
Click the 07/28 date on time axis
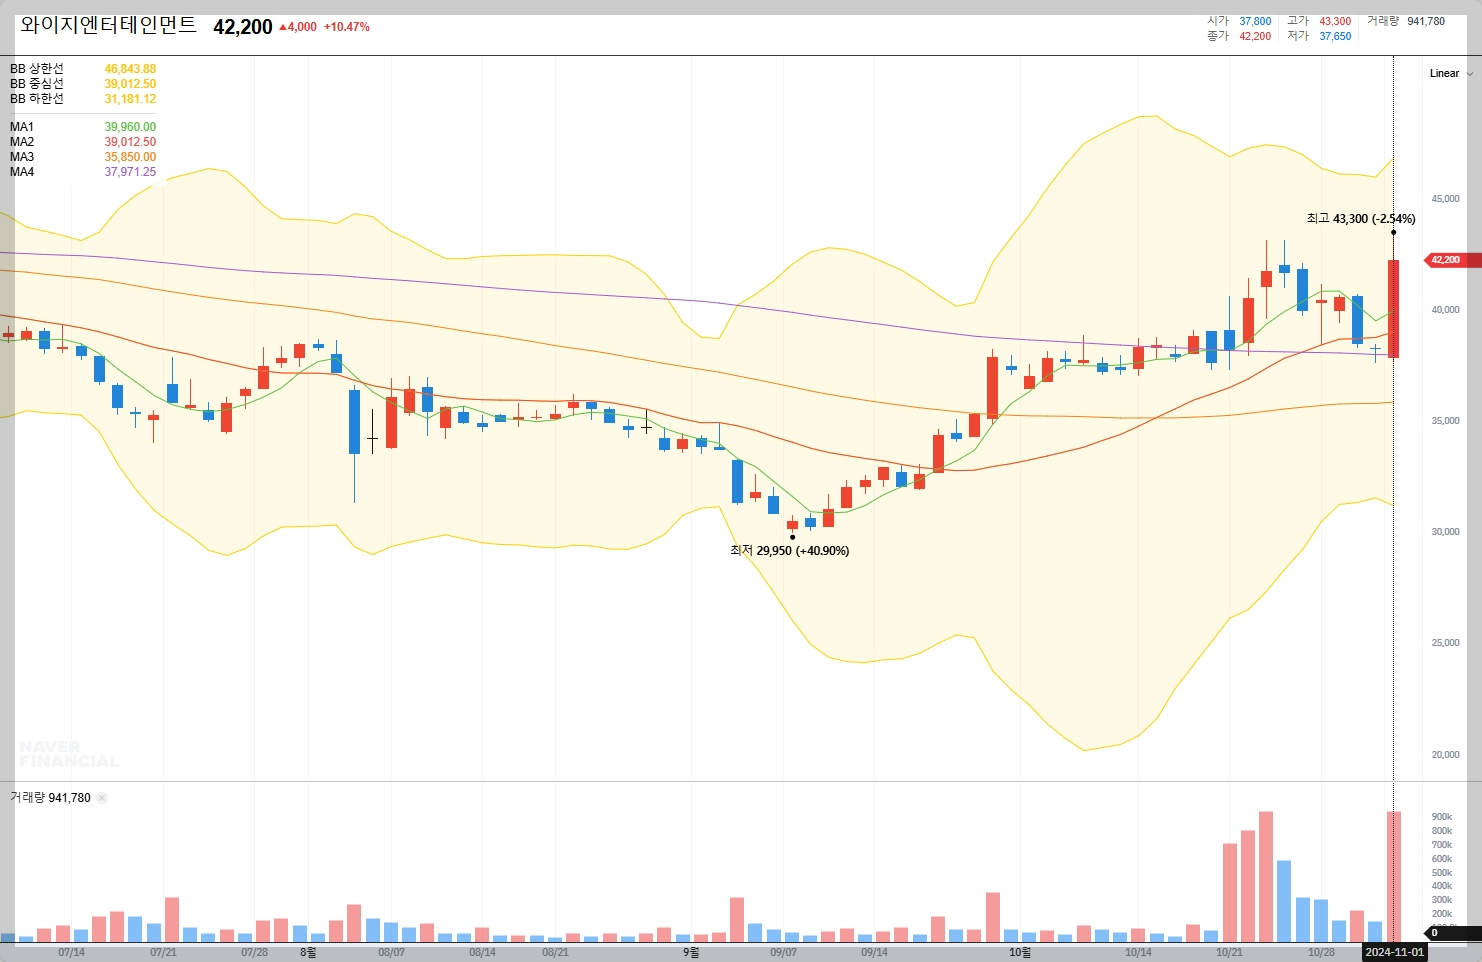(255, 952)
